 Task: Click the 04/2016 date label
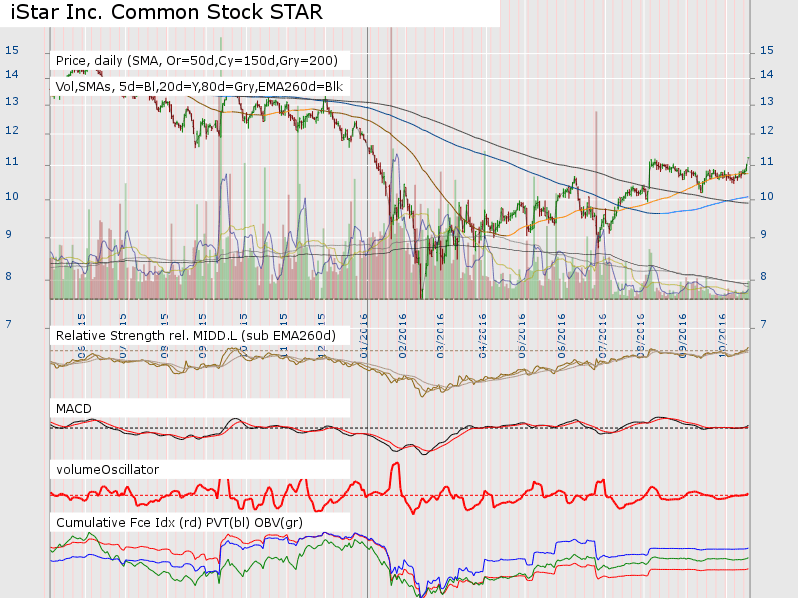tap(482, 336)
